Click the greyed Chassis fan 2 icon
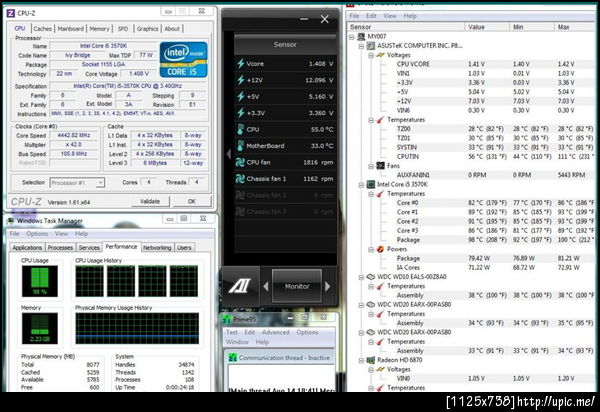Screen dimensions: 600x412 [240, 195]
